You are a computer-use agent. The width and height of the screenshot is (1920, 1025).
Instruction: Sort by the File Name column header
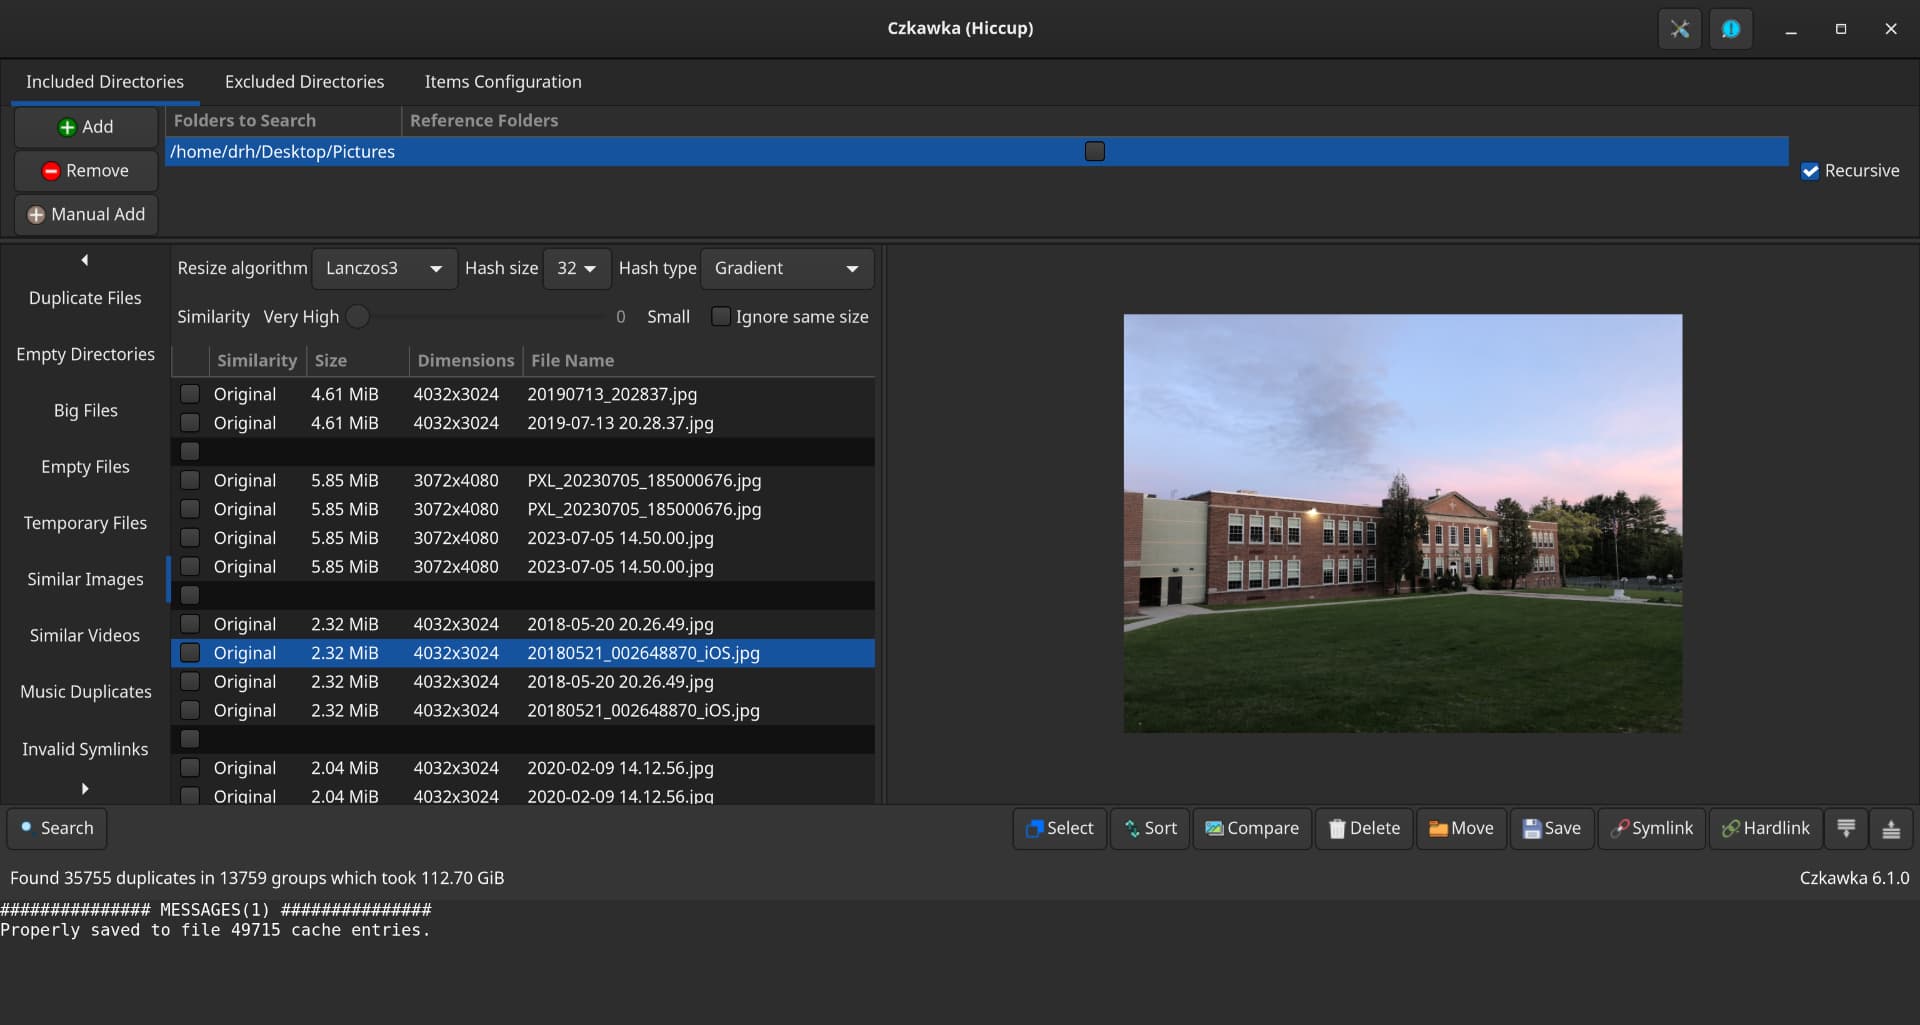(699, 360)
